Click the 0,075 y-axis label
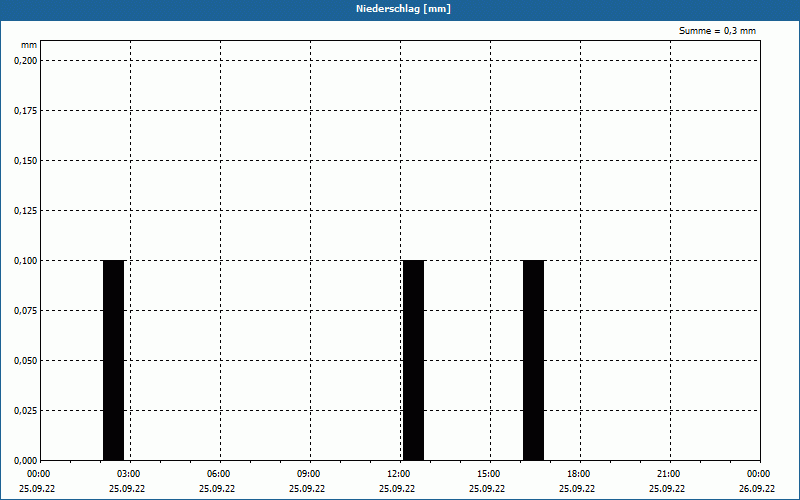 (26, 311)
